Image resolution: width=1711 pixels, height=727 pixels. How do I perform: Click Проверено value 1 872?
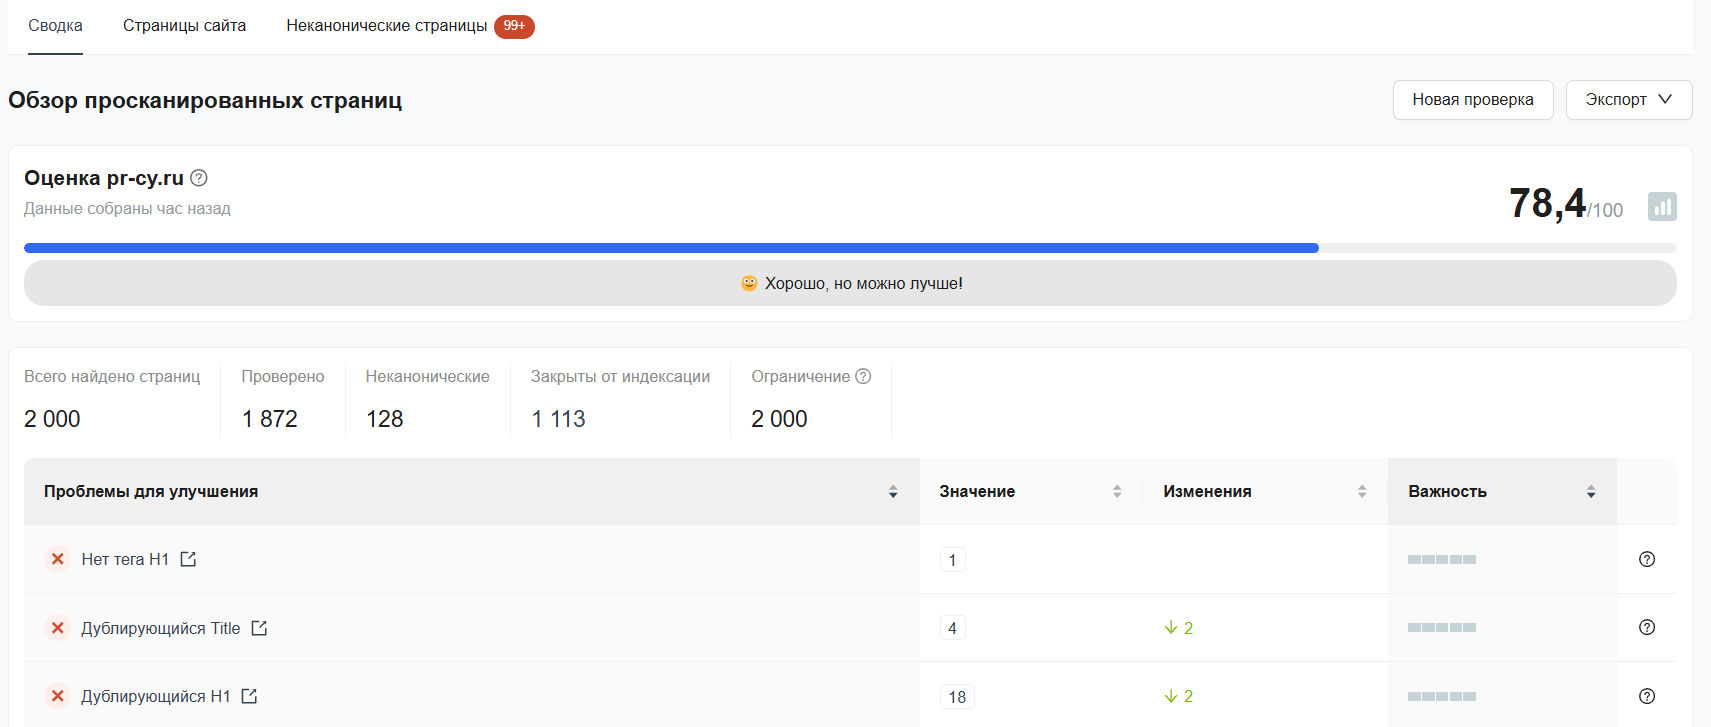tap(270, 419)
